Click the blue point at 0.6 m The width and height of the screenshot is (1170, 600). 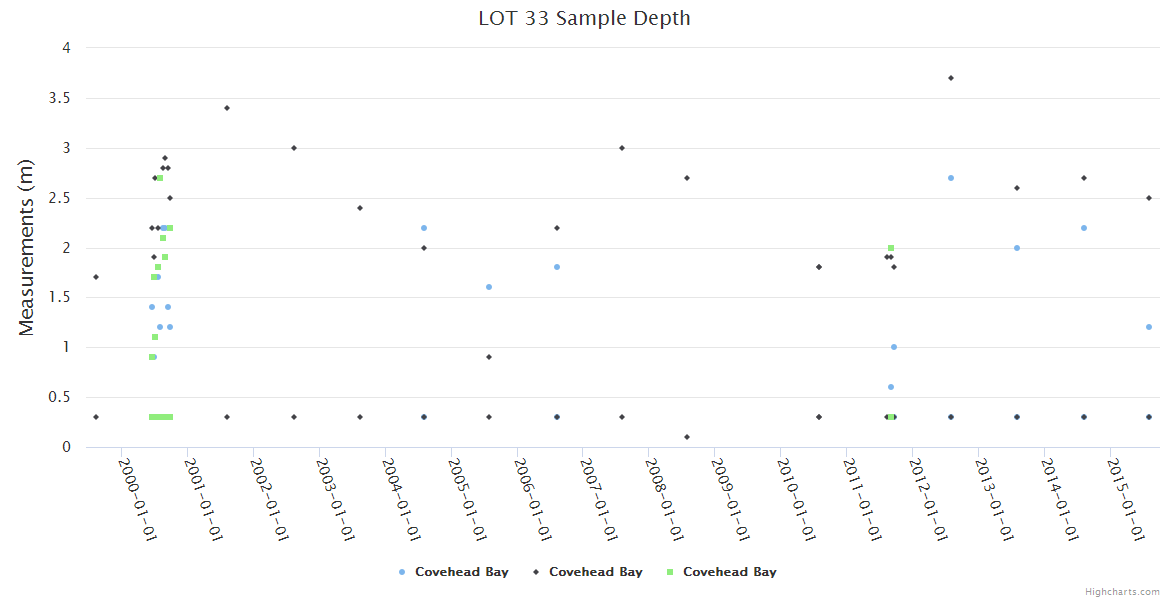891,387
